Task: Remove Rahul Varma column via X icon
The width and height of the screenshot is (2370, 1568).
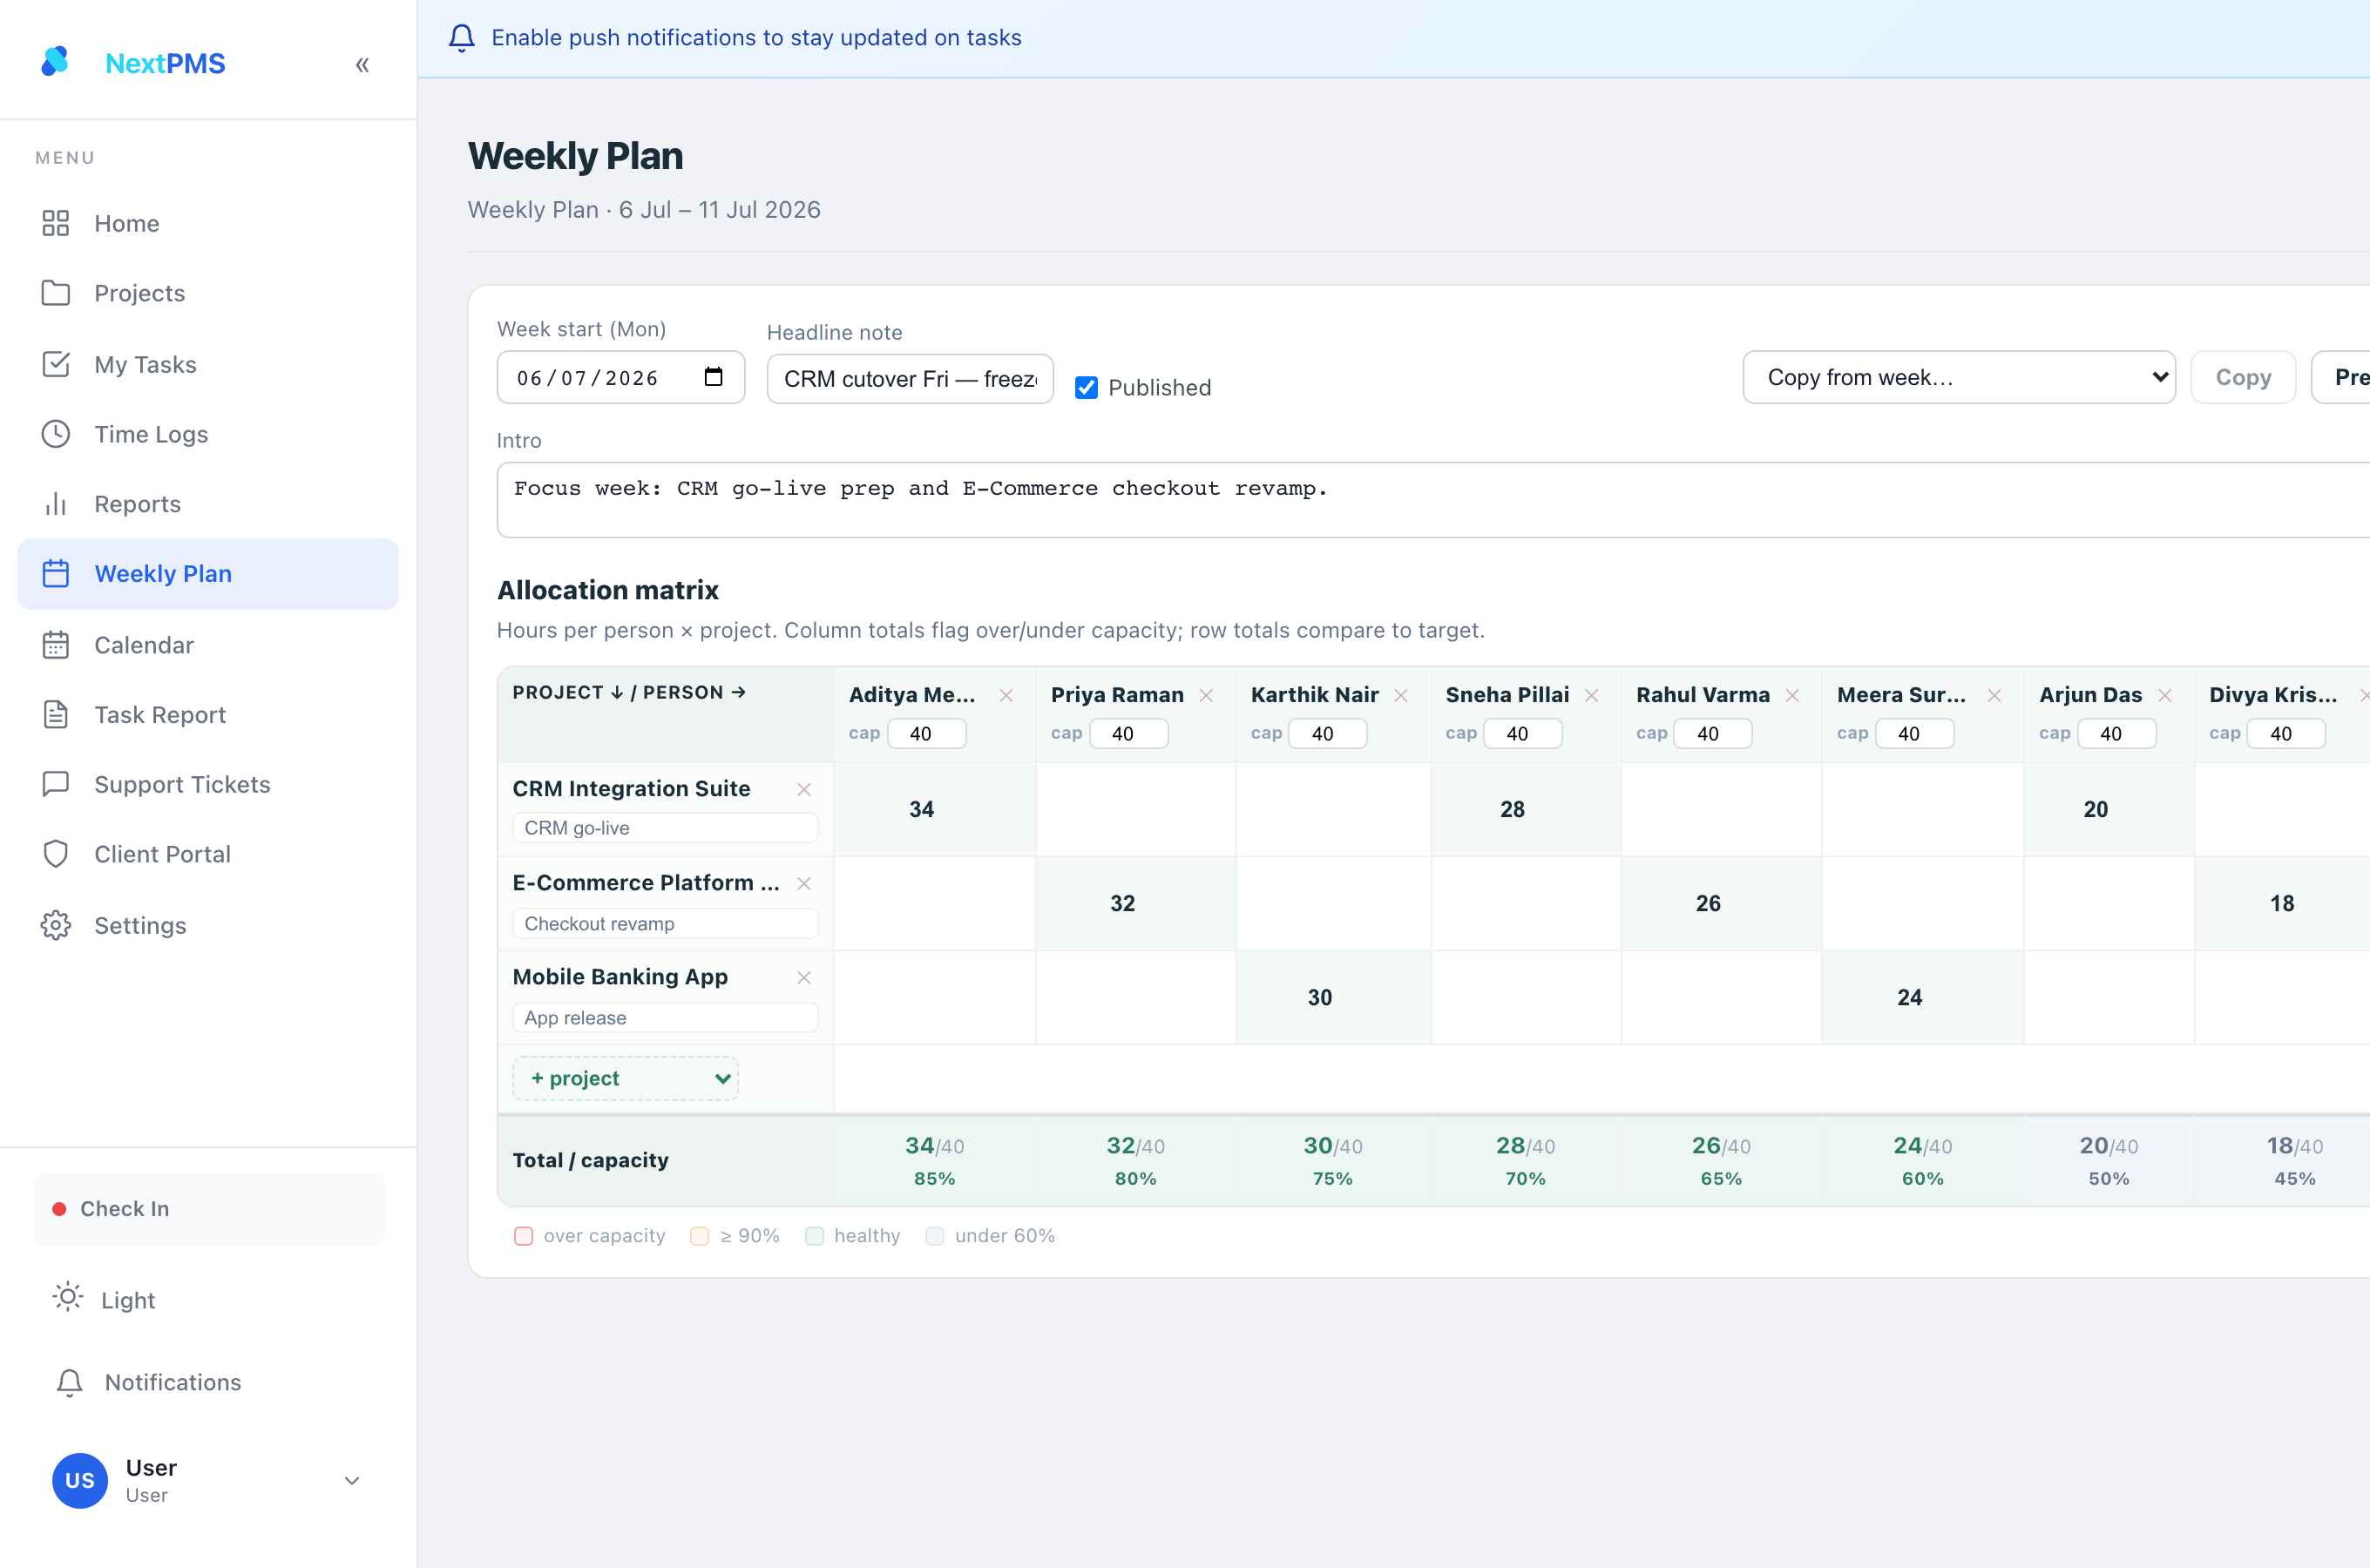Action: pyautogui.click(x=1792, y=695)
